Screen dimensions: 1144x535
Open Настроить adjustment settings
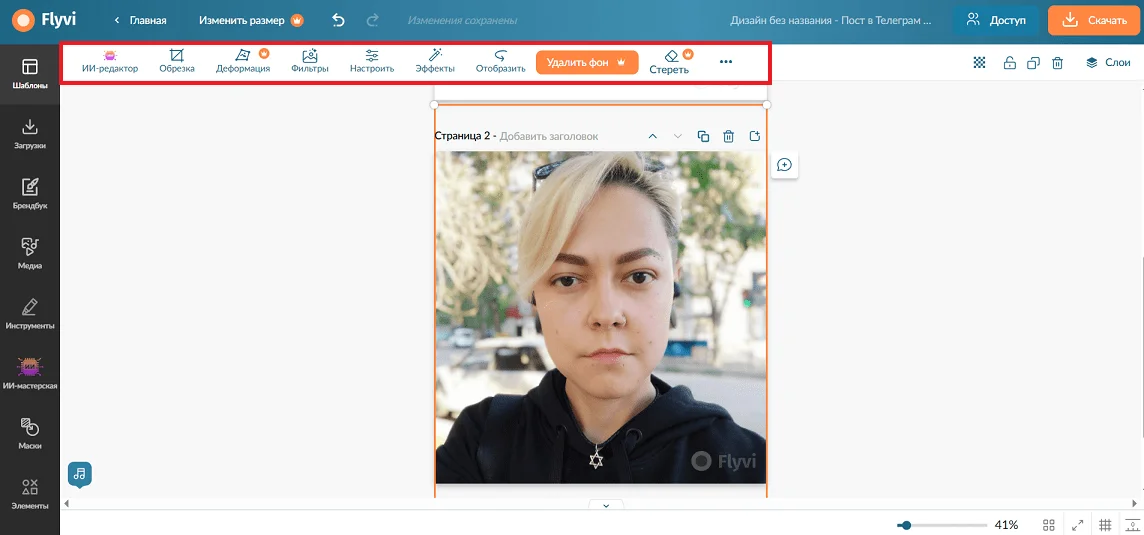pyautogui.click(x=372, y=61)
